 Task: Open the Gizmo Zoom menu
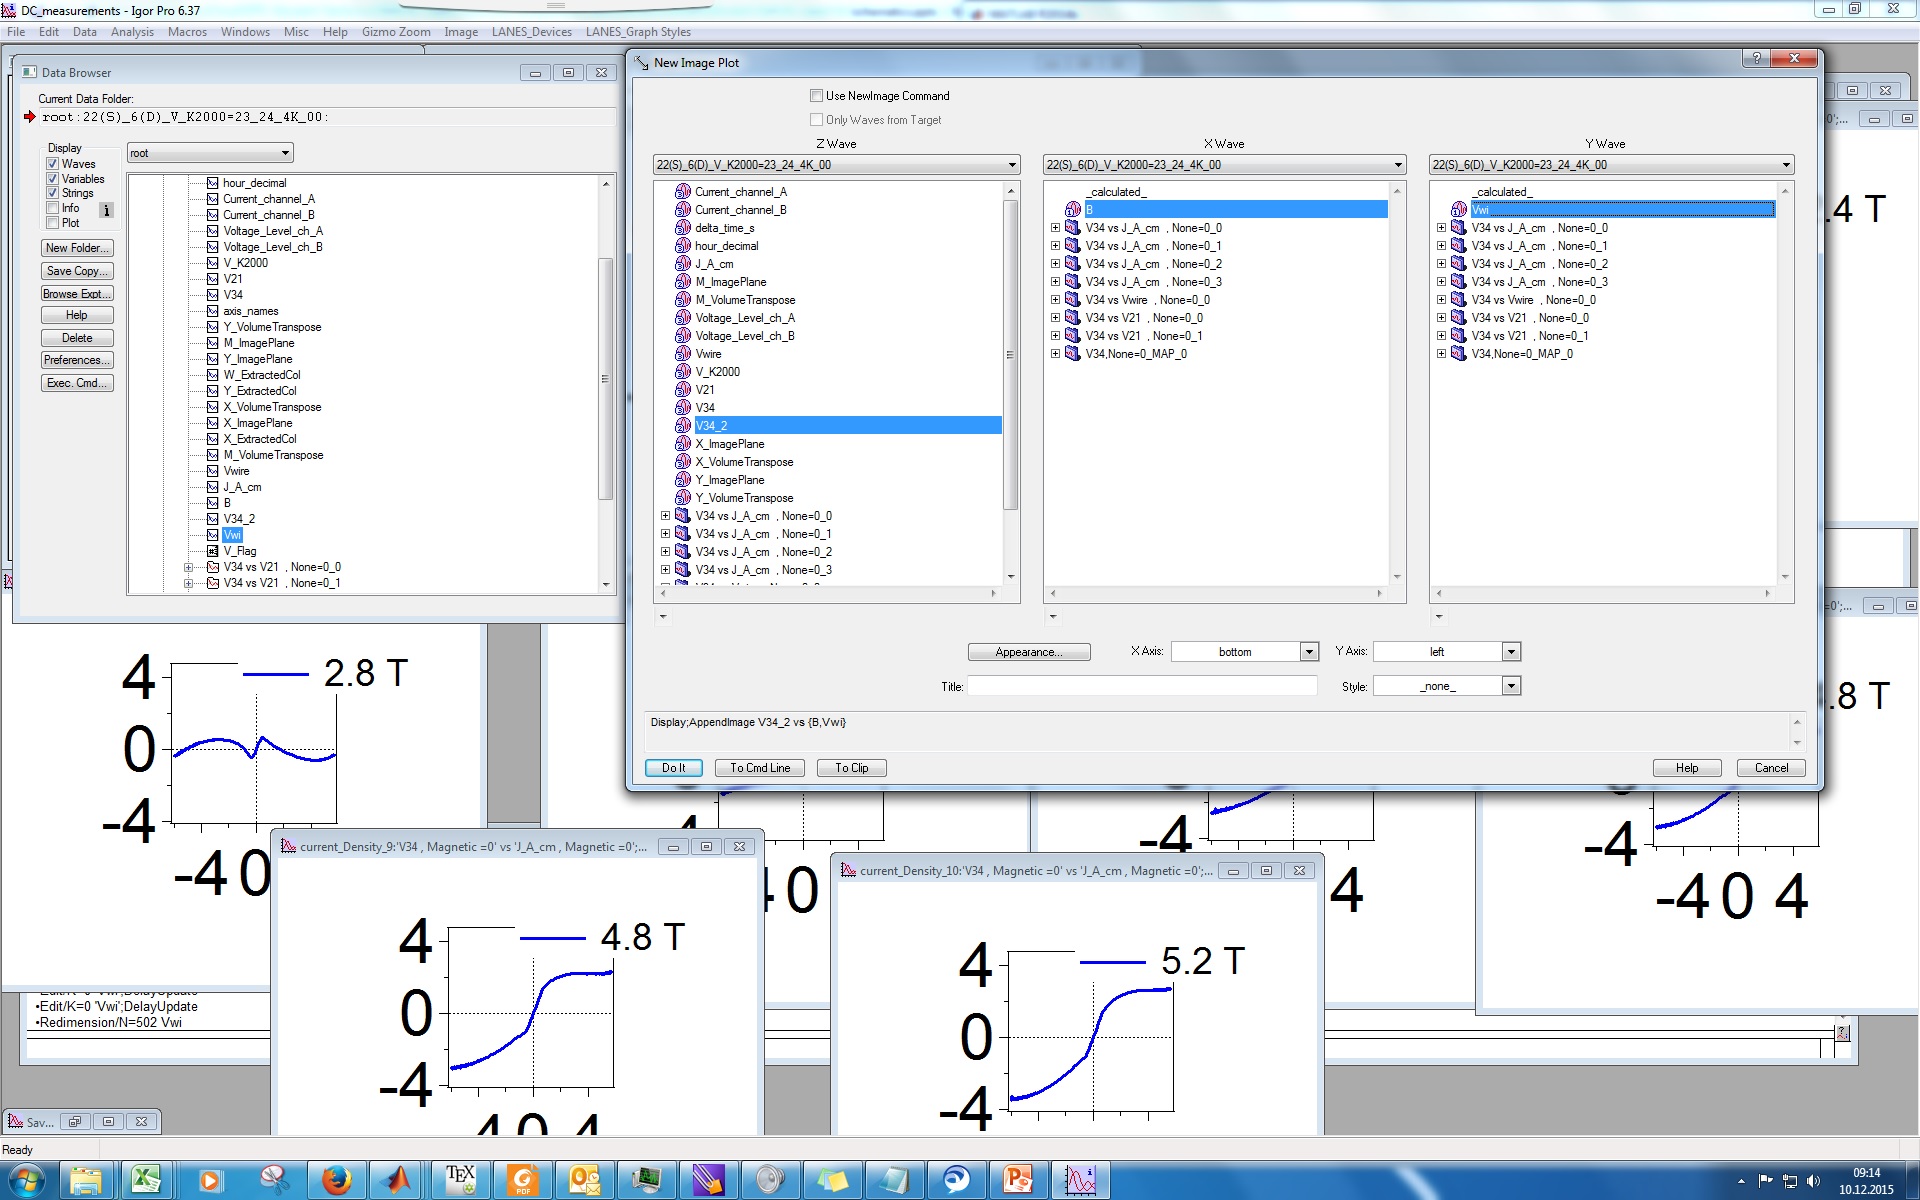(395, 31)
